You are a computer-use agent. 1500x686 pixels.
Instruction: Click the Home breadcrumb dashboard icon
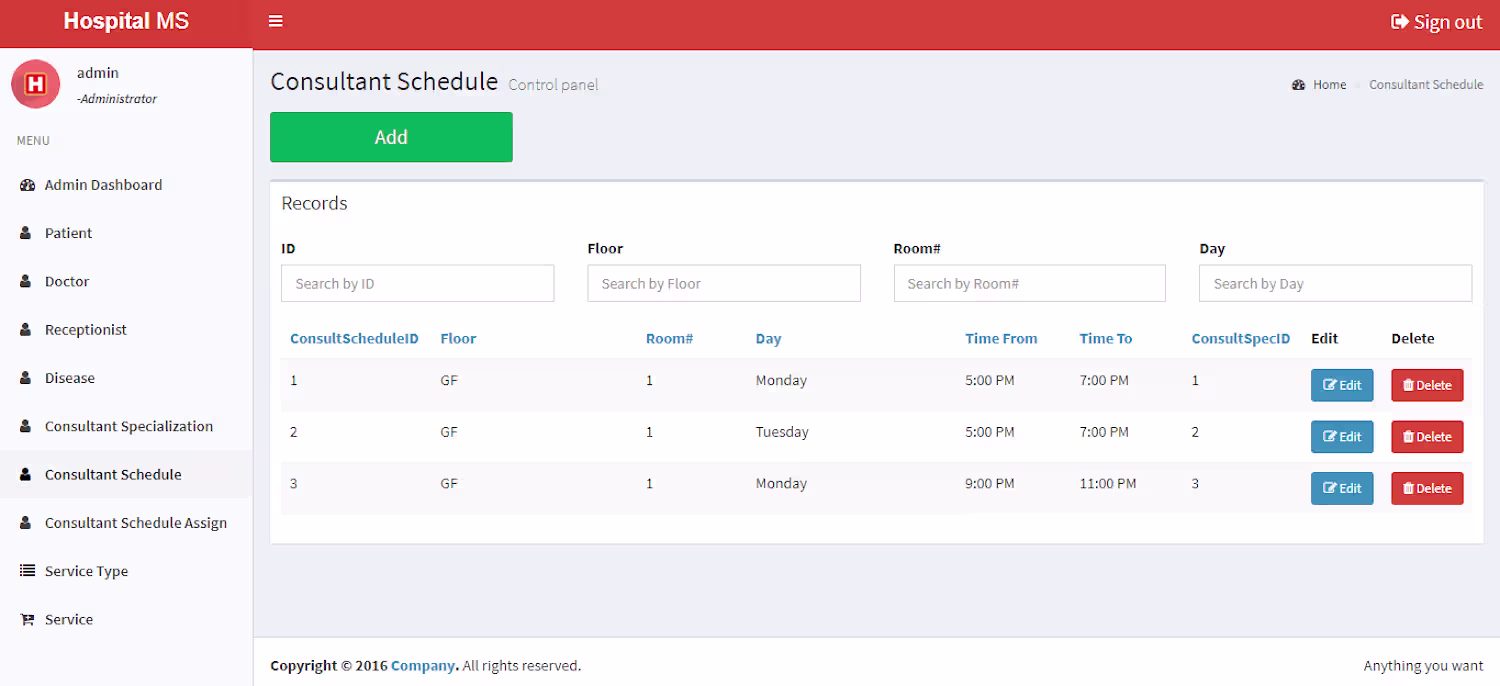1299,85
